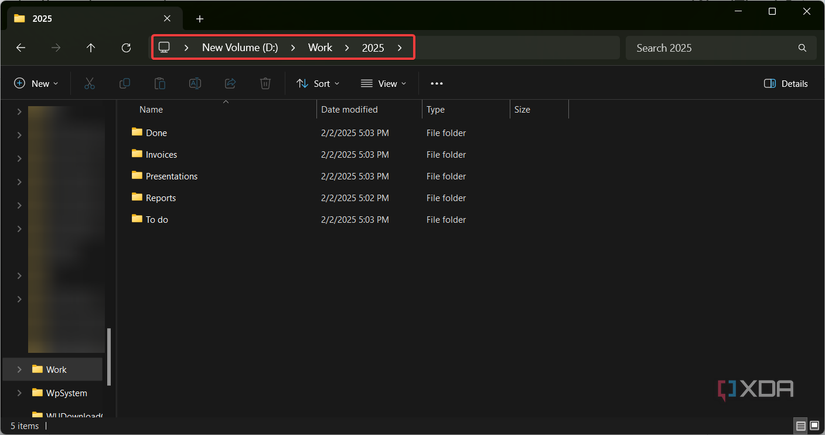Click the Rename icon

click(x=195, y=84)
